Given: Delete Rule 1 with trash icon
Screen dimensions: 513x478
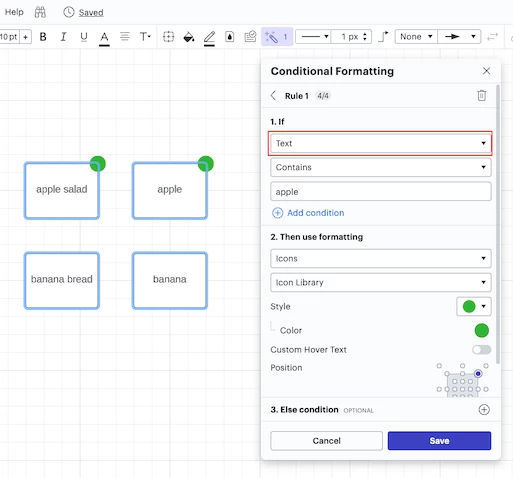Looking at the screenshot, I should (x=481, y=96).
